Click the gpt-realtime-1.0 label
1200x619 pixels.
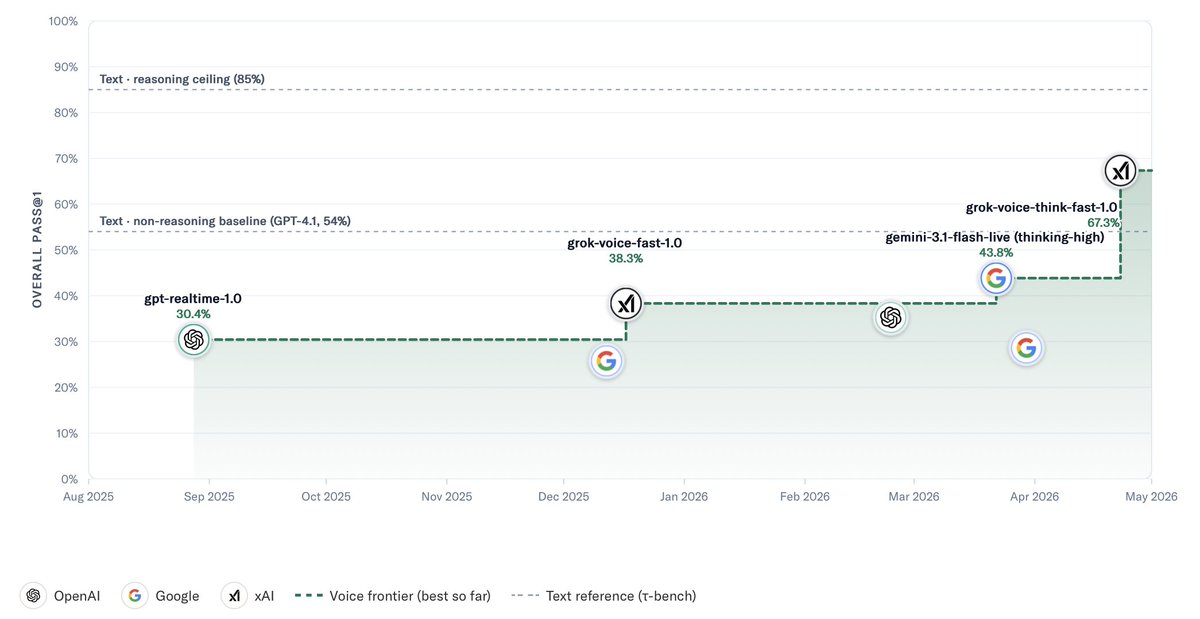194,298
